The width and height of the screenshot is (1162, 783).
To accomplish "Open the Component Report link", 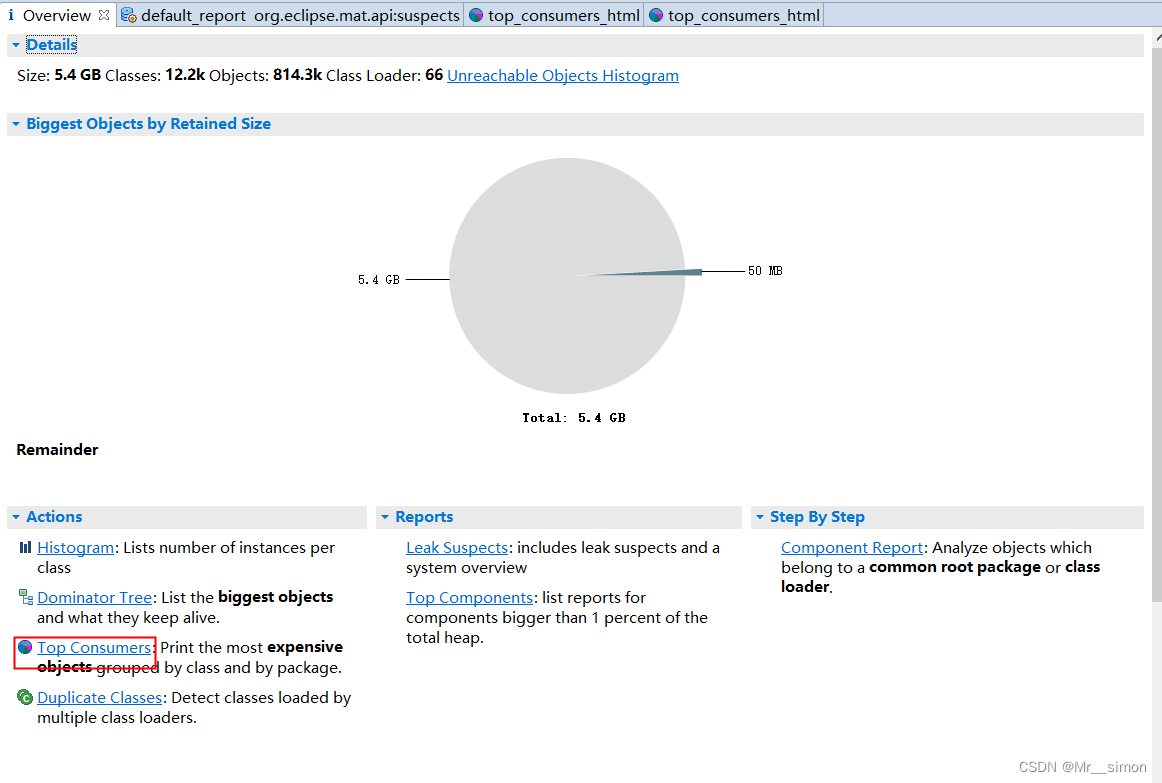I will pos(851,547).
